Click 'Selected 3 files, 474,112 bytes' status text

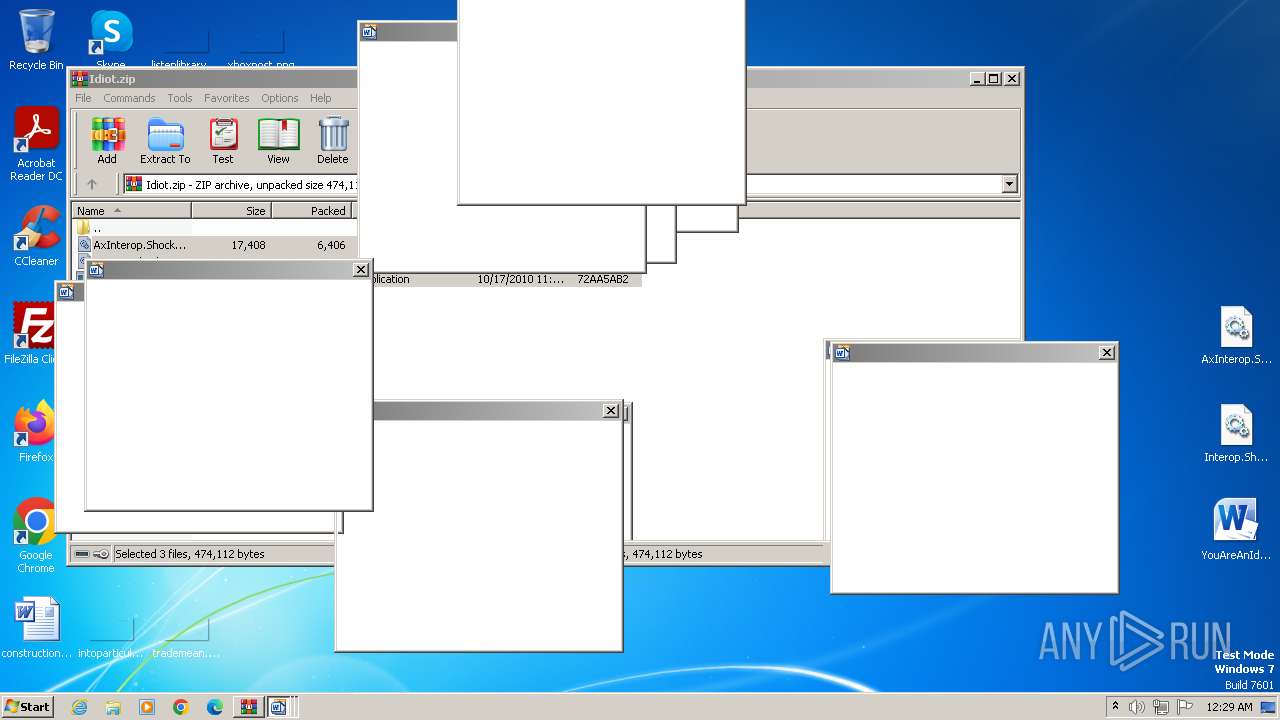pyautogui.click(x=190, y=554)
